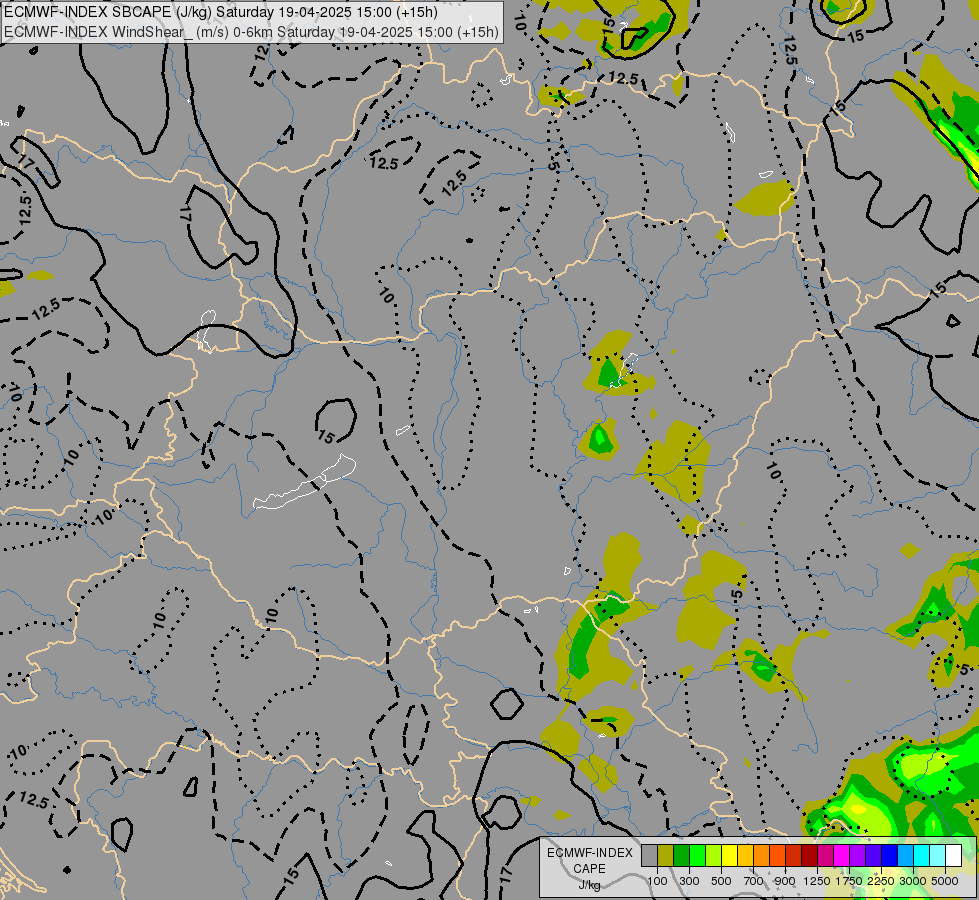The width and height of the screenshot is (979, 900).
Task: Click the J/kg unit label in legend
Action: tap(589, 885)
